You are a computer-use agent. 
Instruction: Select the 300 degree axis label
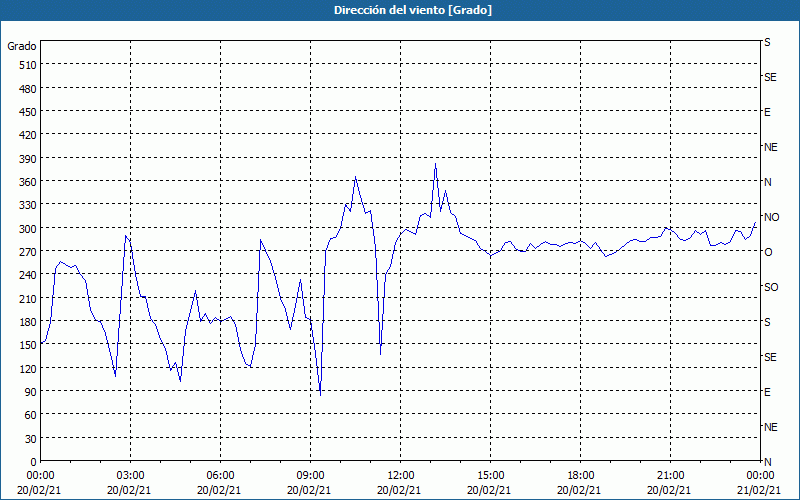[x=29, y=229]
